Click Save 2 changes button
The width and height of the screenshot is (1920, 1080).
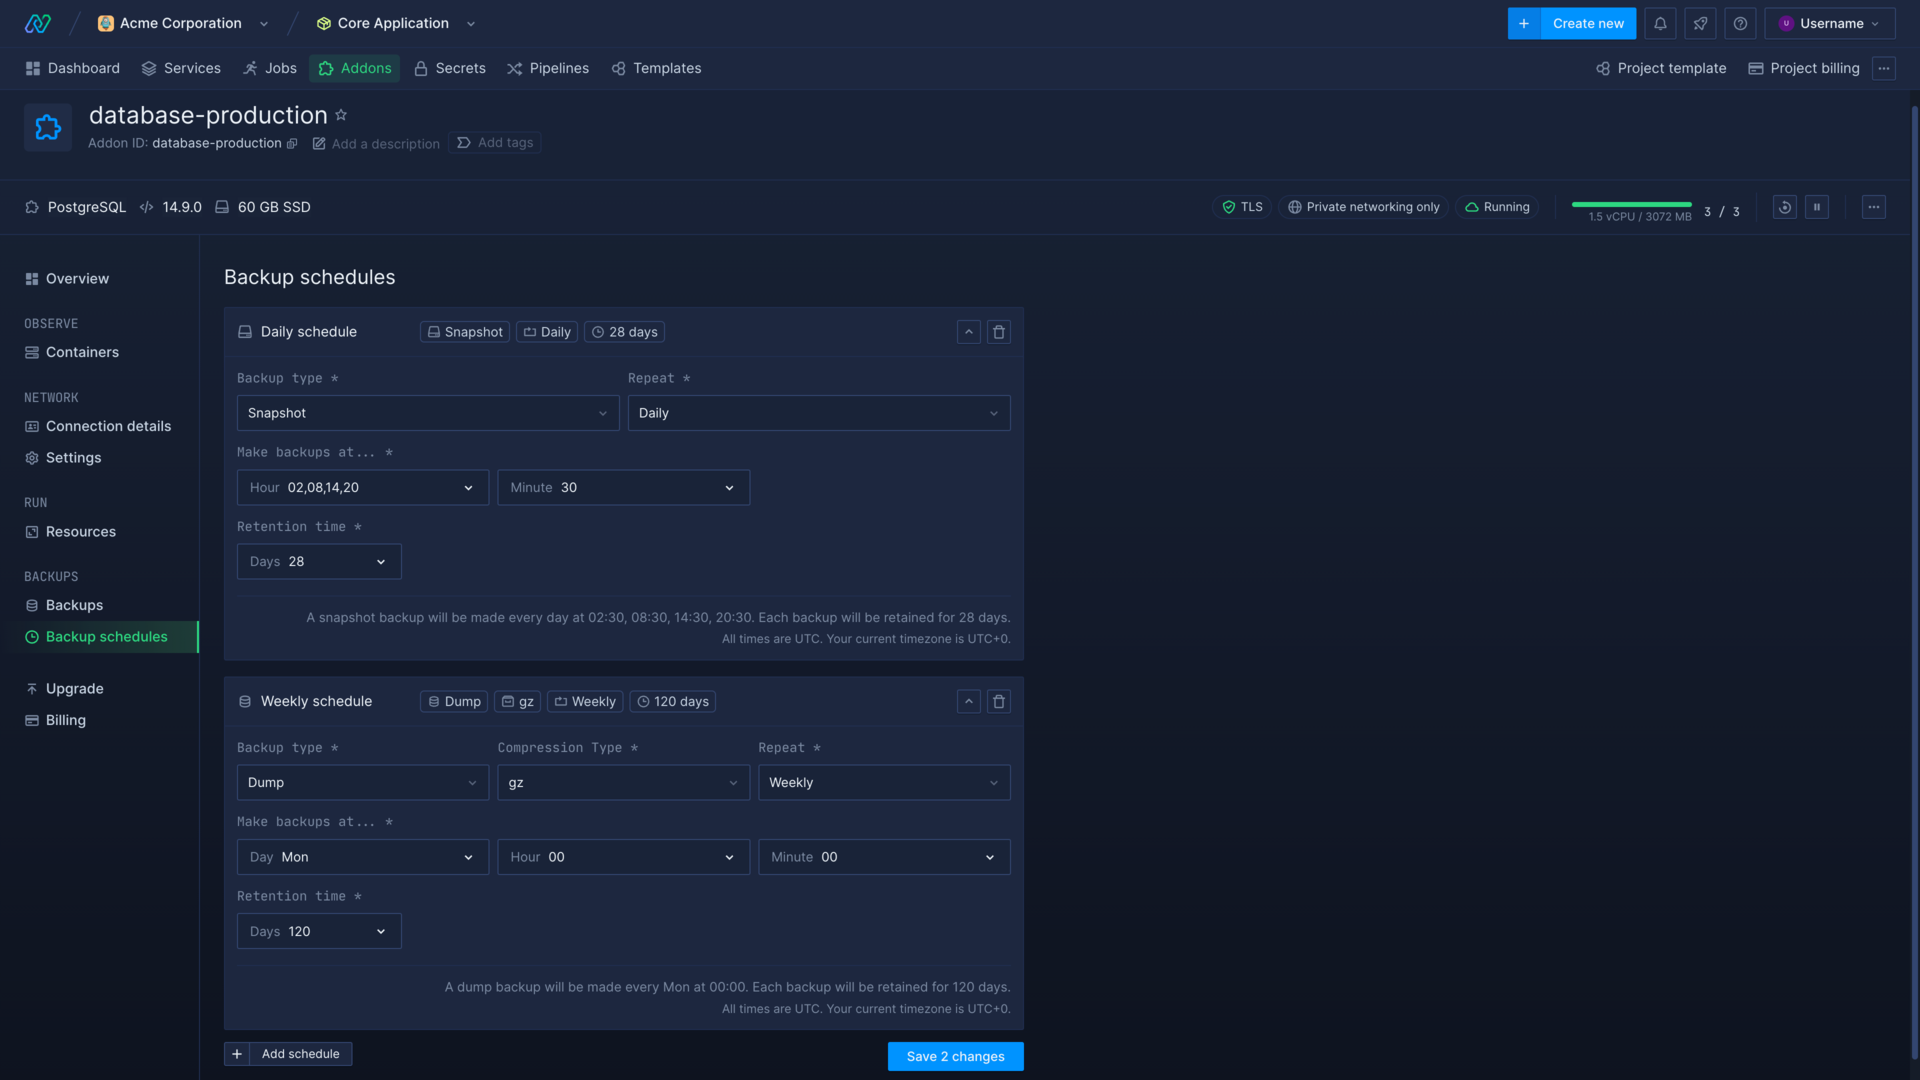[x=956, y=1056]
